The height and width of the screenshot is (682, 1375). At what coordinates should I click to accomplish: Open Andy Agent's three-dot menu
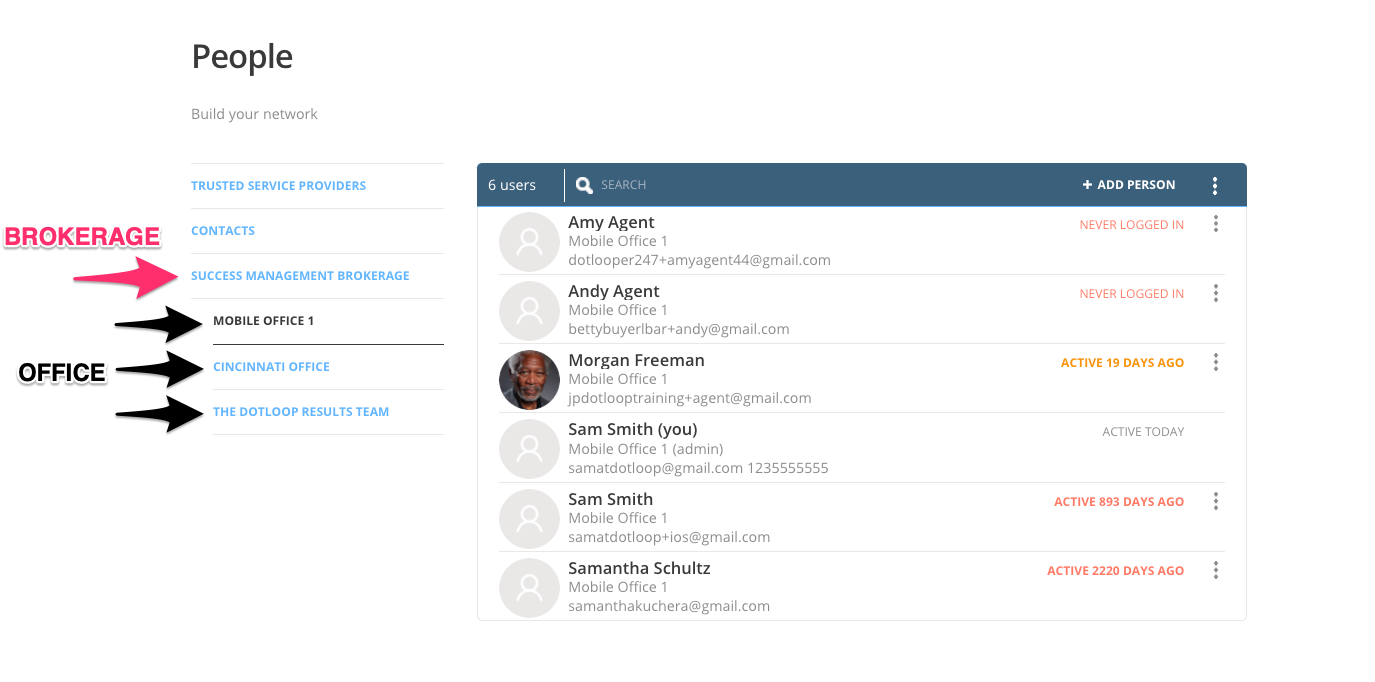click(1216, 293)
